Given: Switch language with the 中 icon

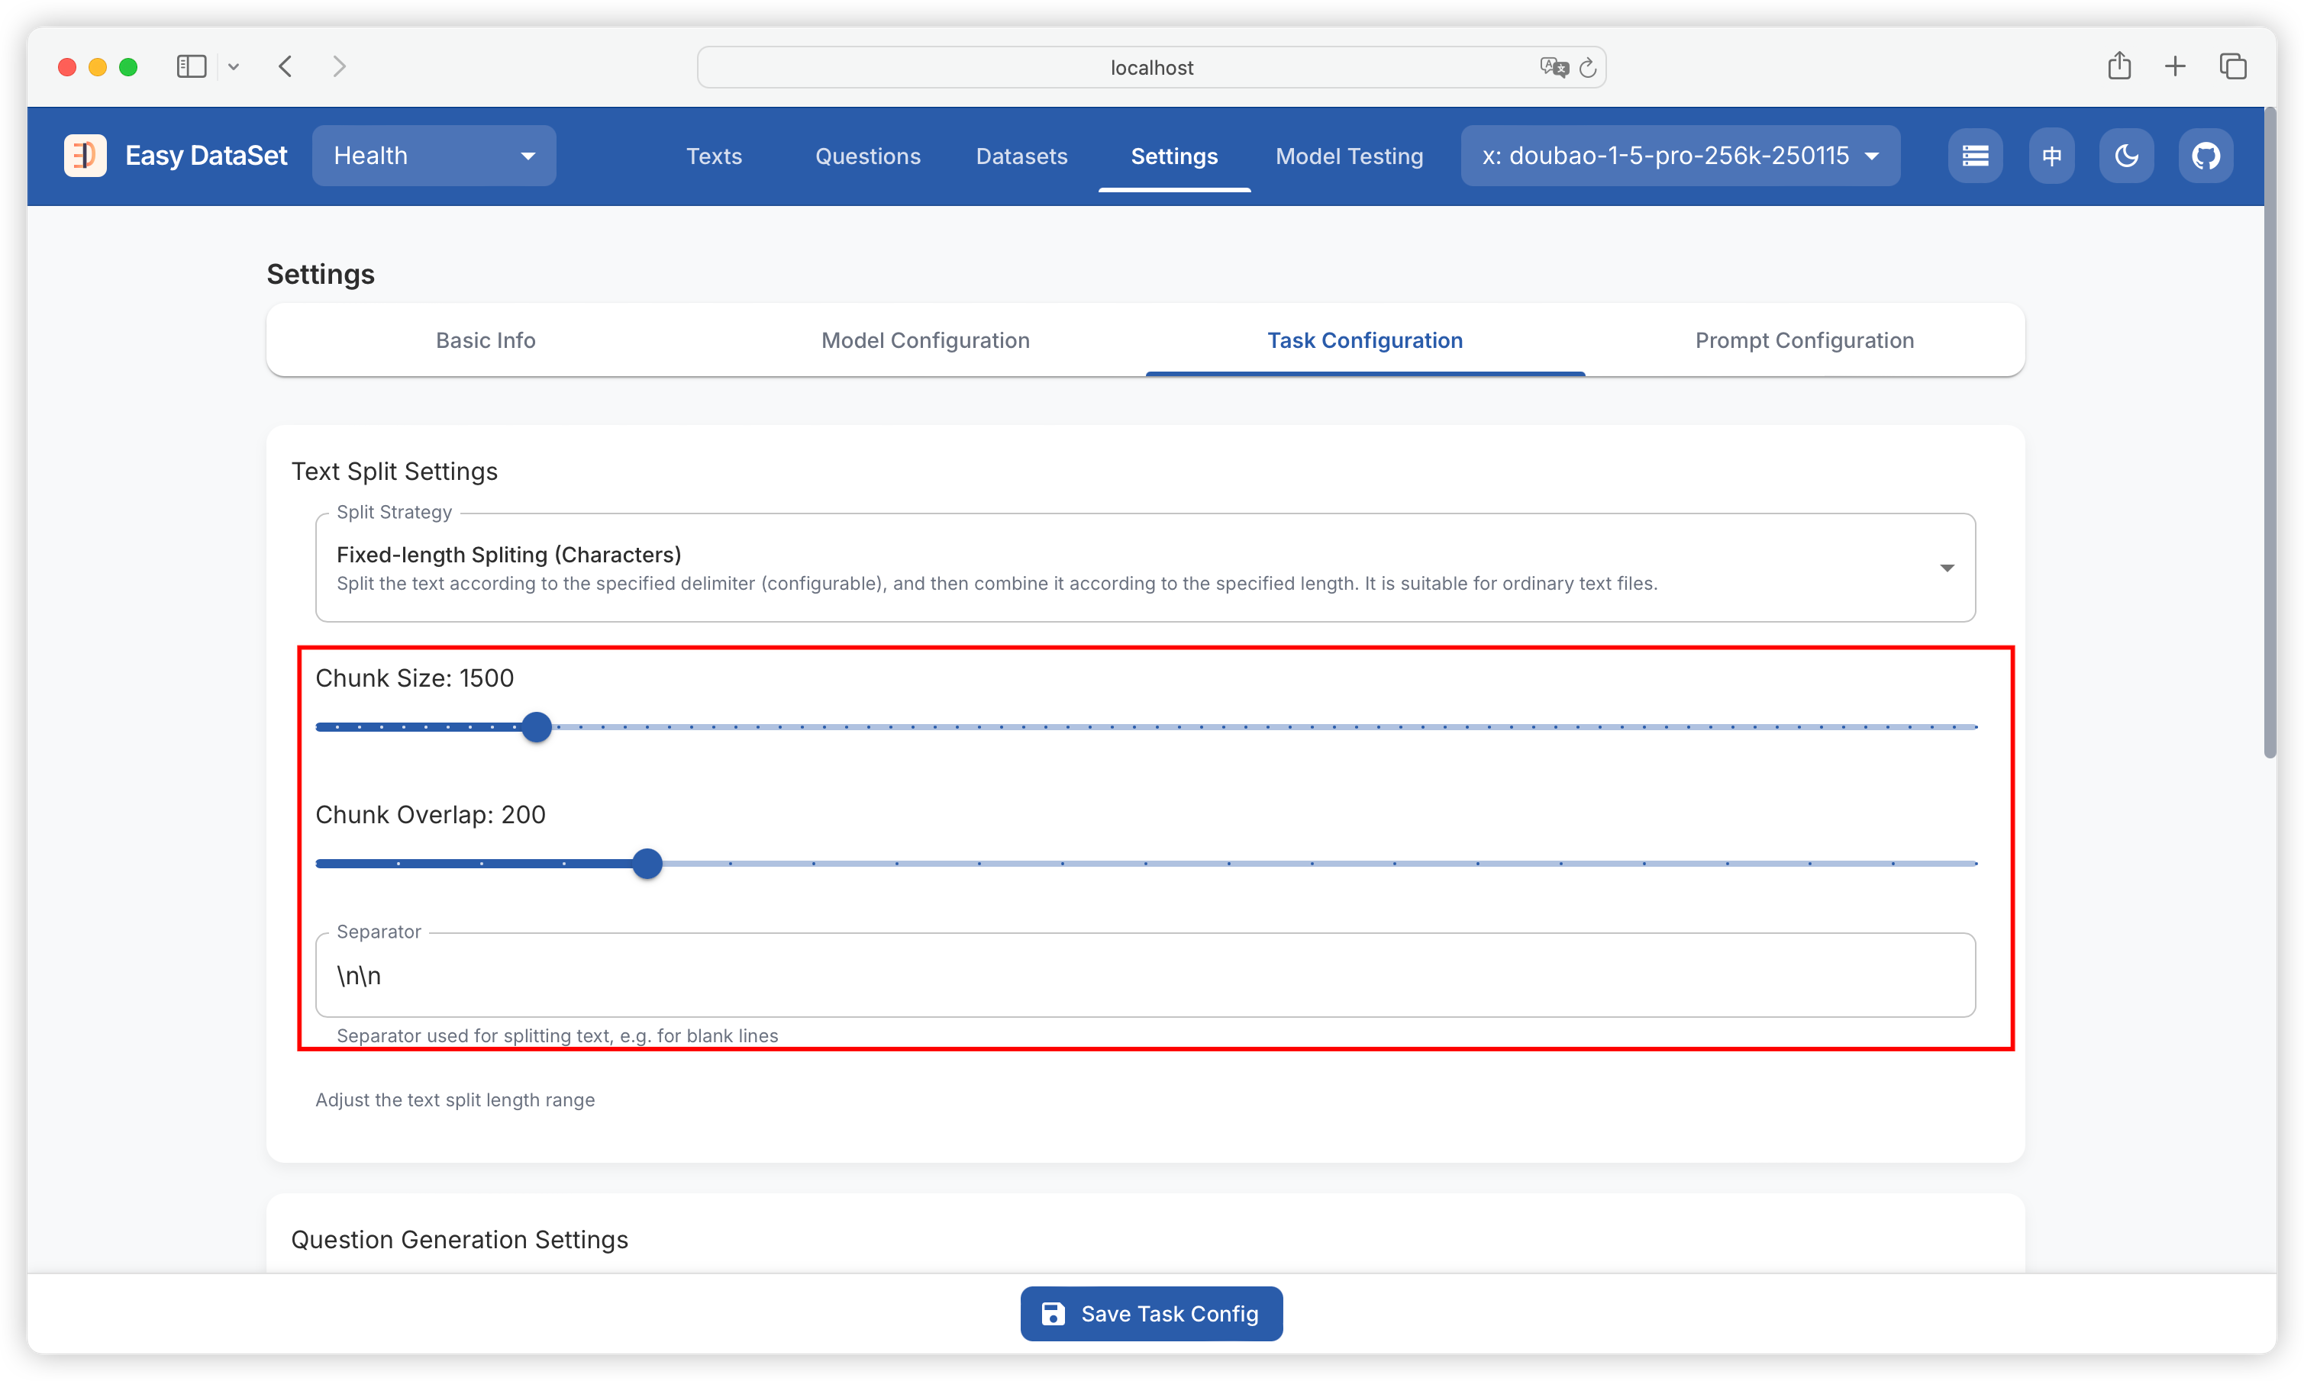Looking at the screenshot, I should click(x=2051, y=155).
